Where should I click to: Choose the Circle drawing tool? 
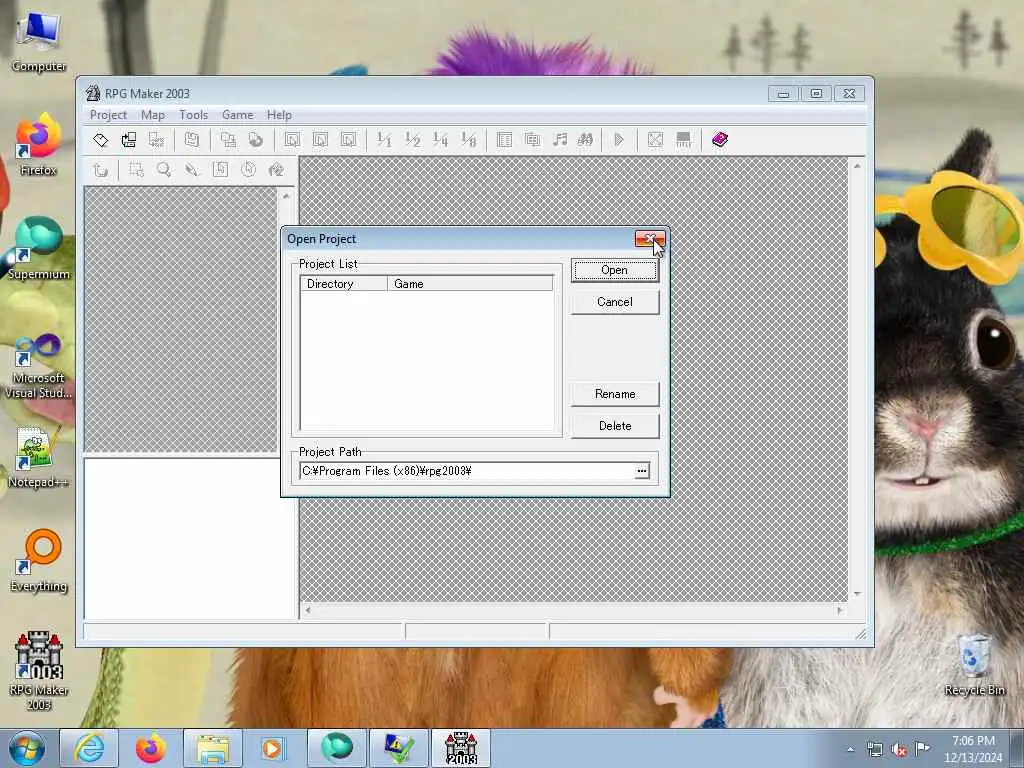[x=248, y=170]
